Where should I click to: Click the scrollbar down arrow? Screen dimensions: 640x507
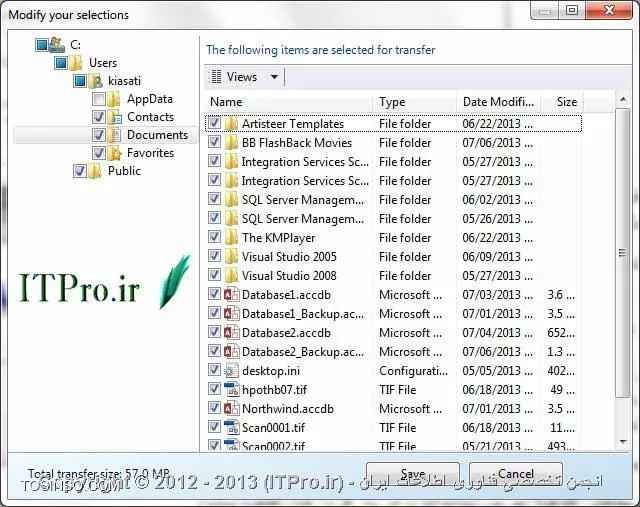click(622, 442)
